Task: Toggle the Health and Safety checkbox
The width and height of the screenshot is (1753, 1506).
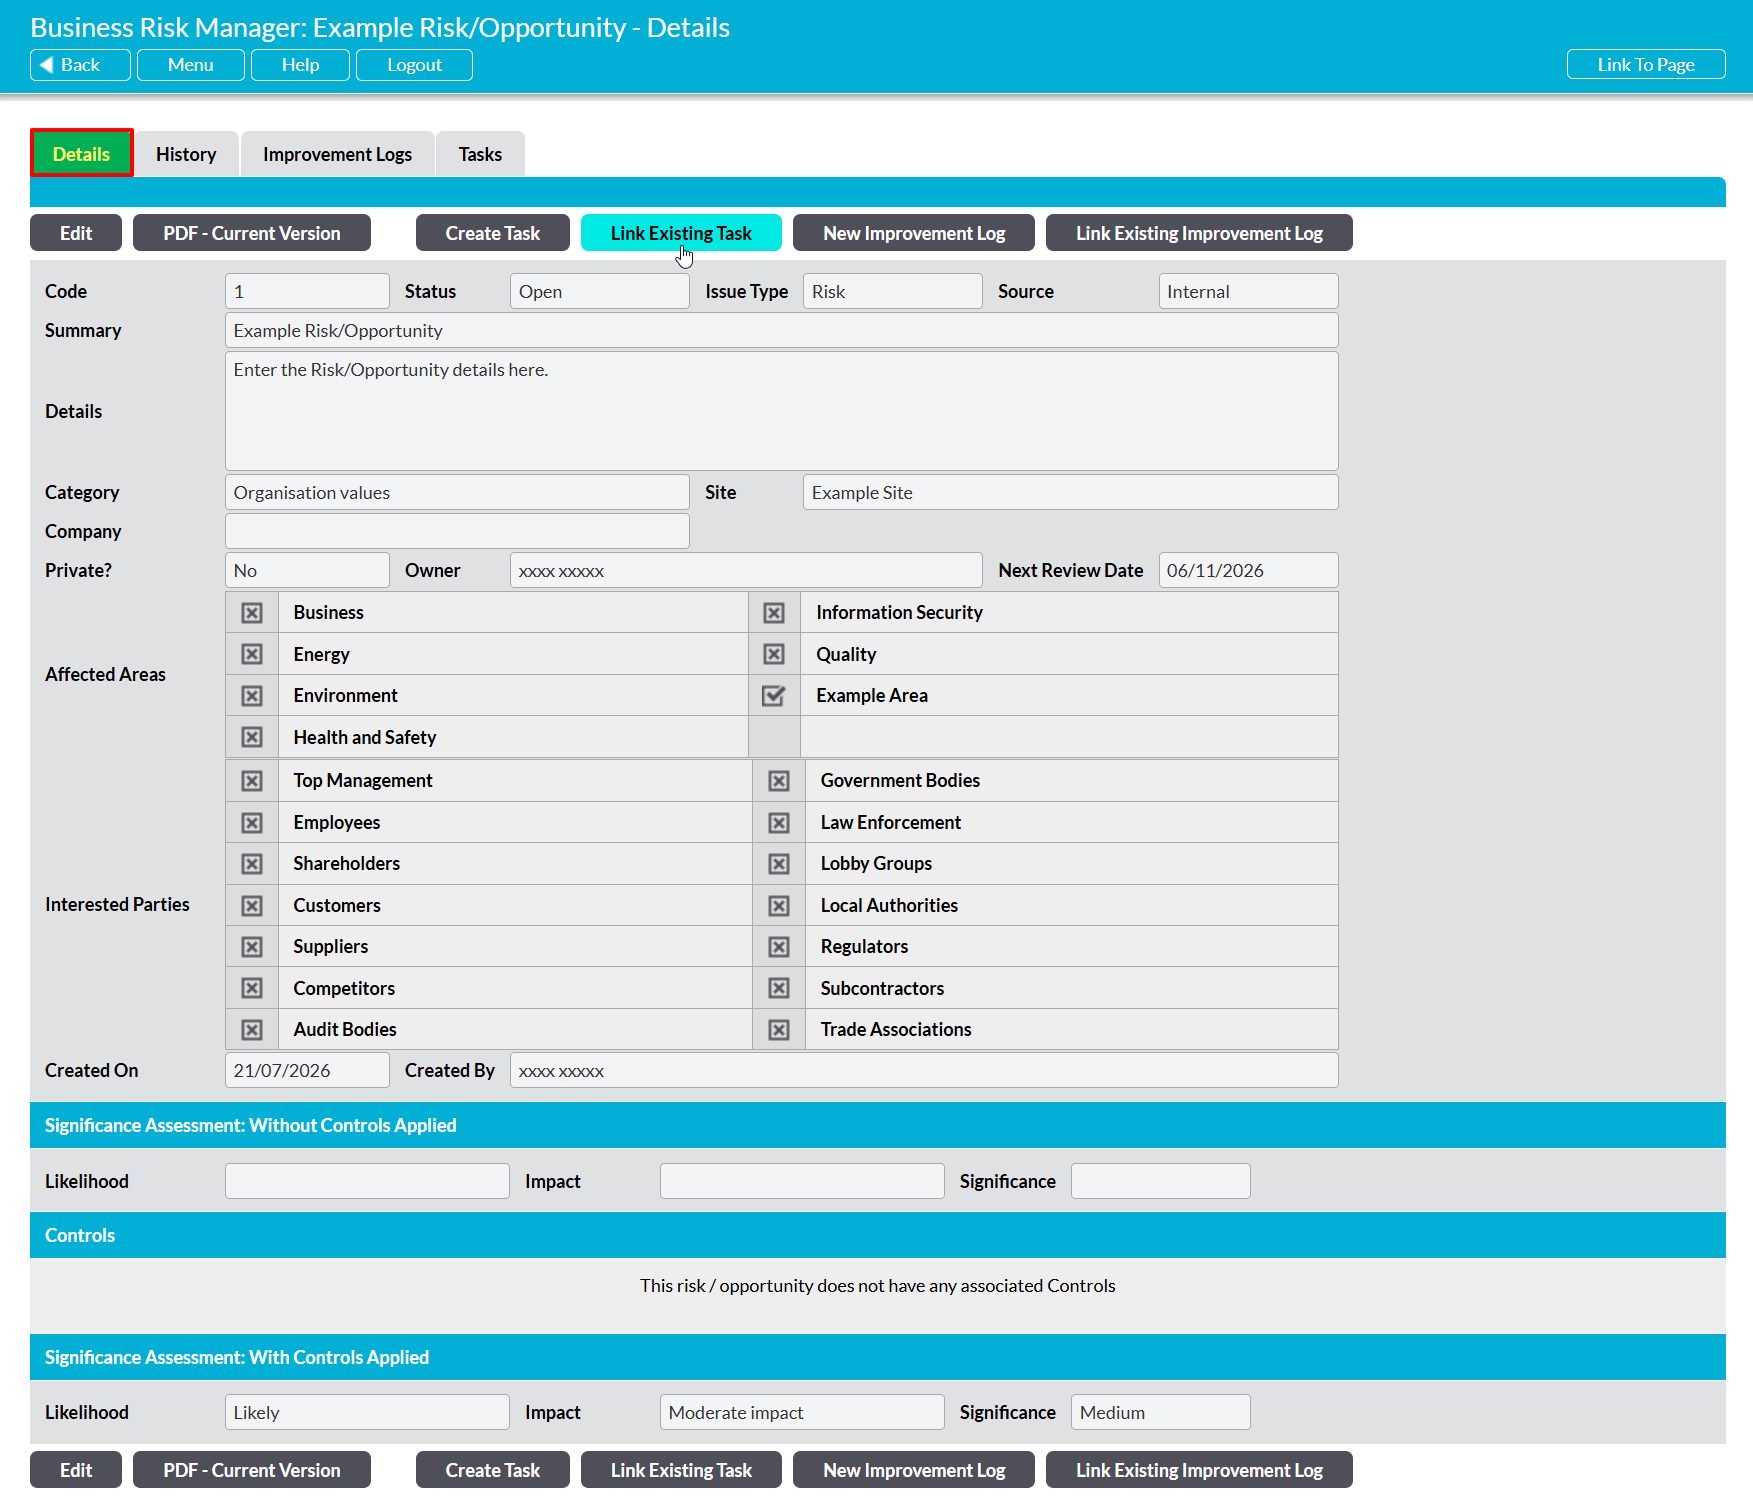Action: coord(252,737)
